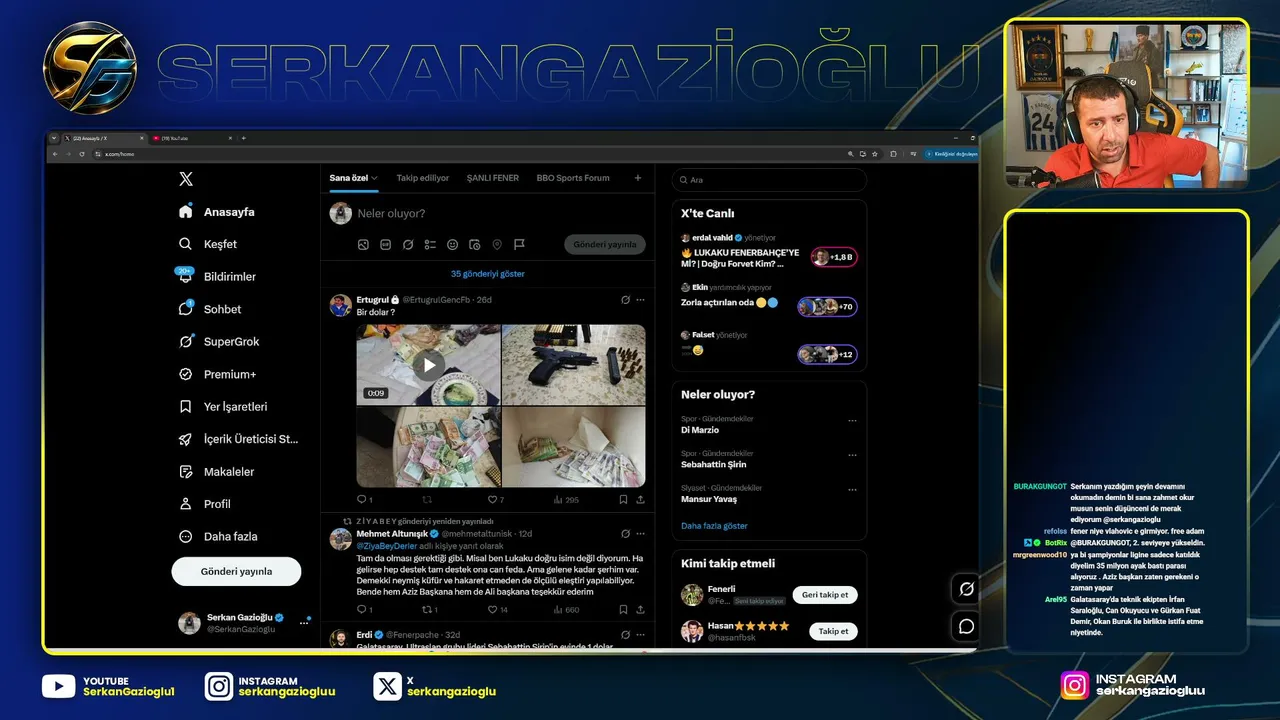
Task: Open the floating messages button
Action: [966, 626]
